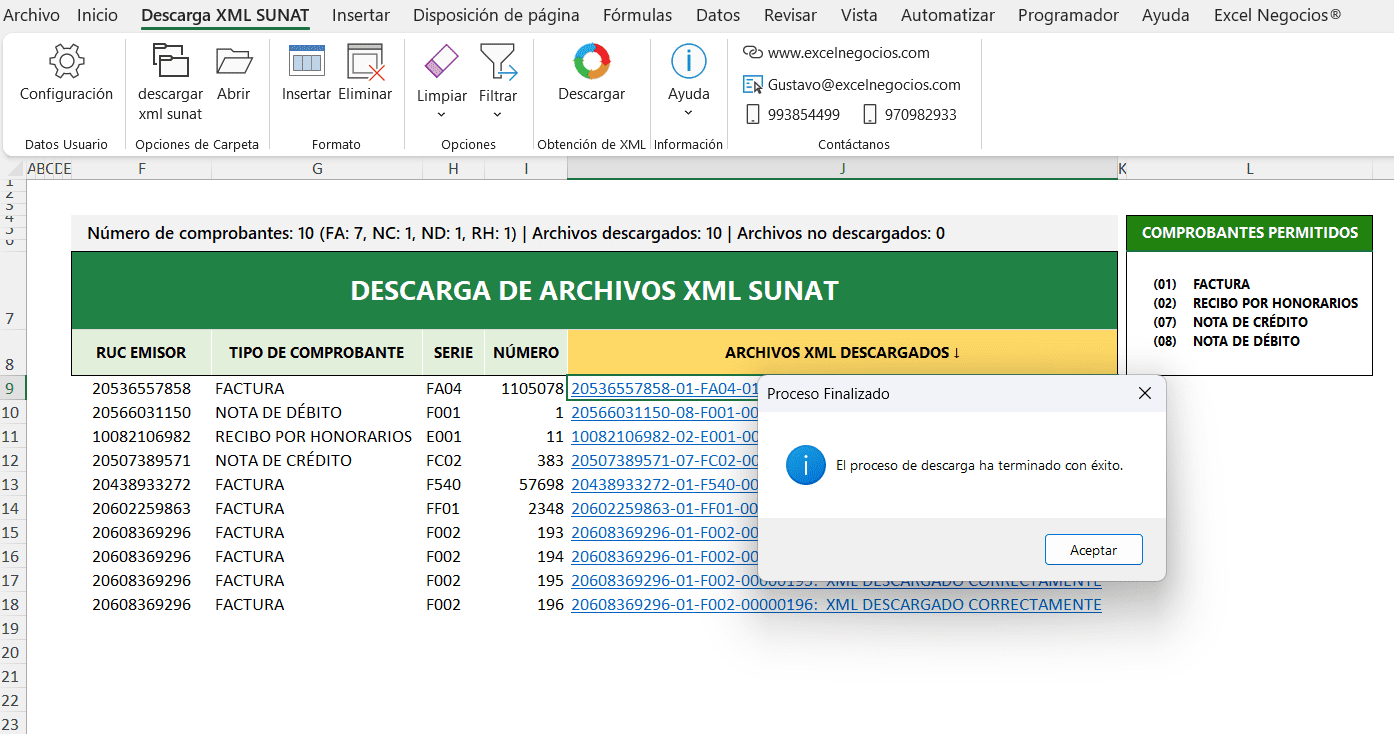The width and height of the screenshot is (1394, 734).
Task: Click the Insertar format icon
Action: point(306,63)
